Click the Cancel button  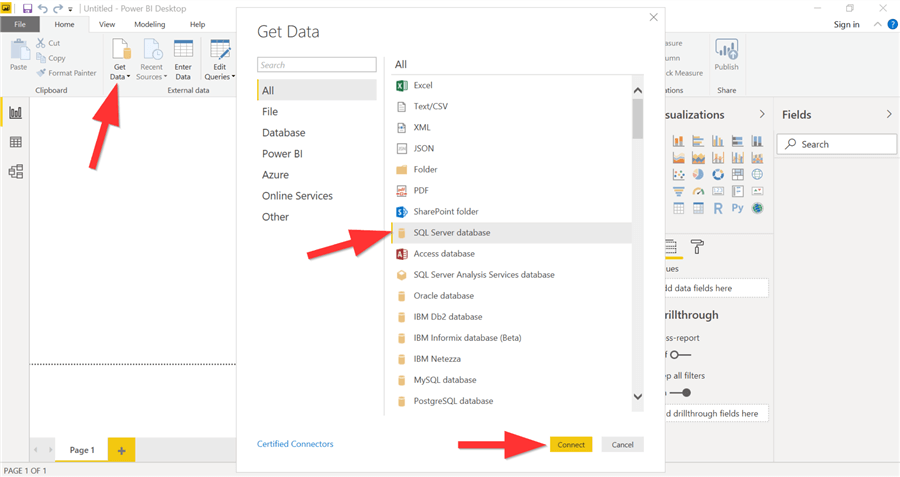[x=623, y=445]
